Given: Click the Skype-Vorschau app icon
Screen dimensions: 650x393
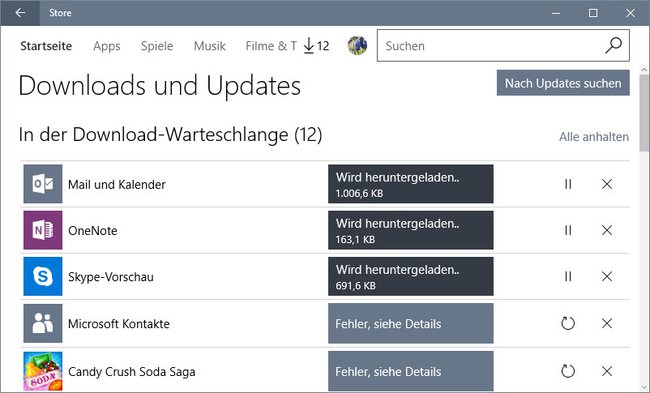Looking at the screenshot, I should click(43, 276).
